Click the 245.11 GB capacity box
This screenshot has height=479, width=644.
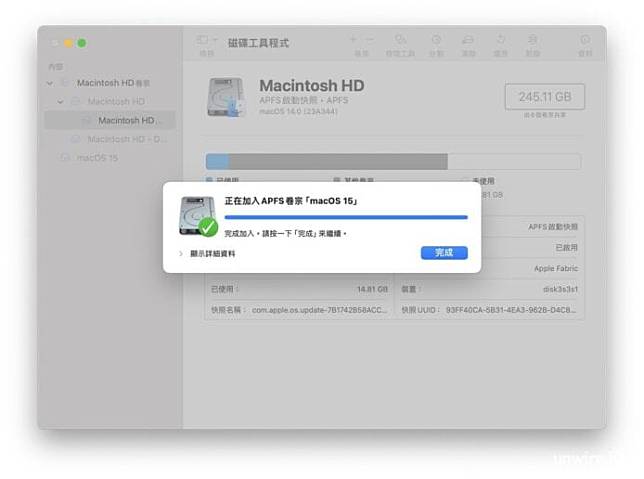pos(545,97)
